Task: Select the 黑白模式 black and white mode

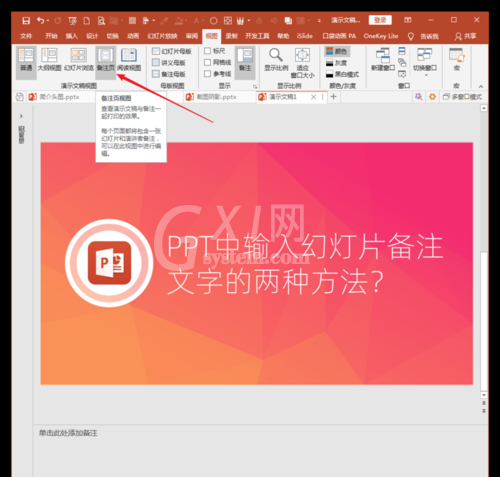Action: (342, 74)
